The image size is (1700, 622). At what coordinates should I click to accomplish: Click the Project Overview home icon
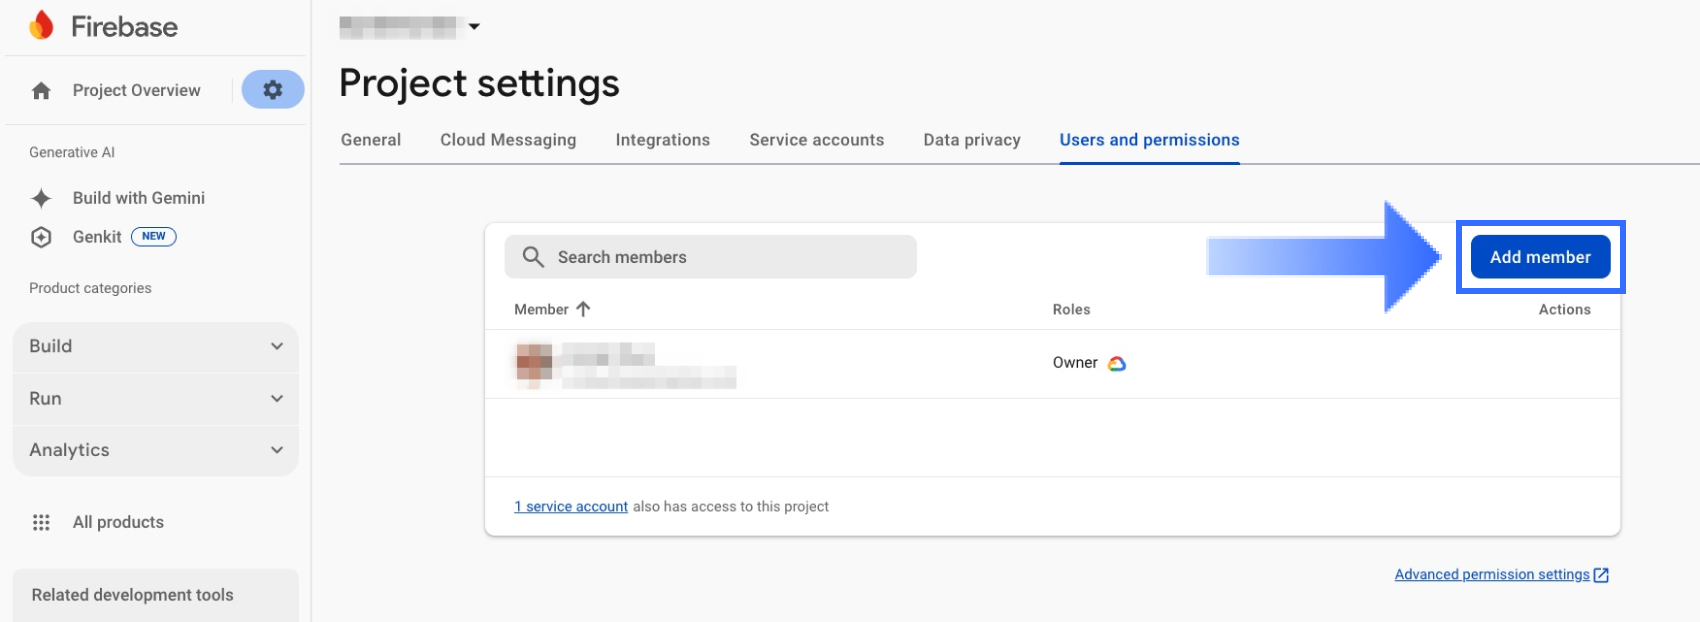pos(41,91)
